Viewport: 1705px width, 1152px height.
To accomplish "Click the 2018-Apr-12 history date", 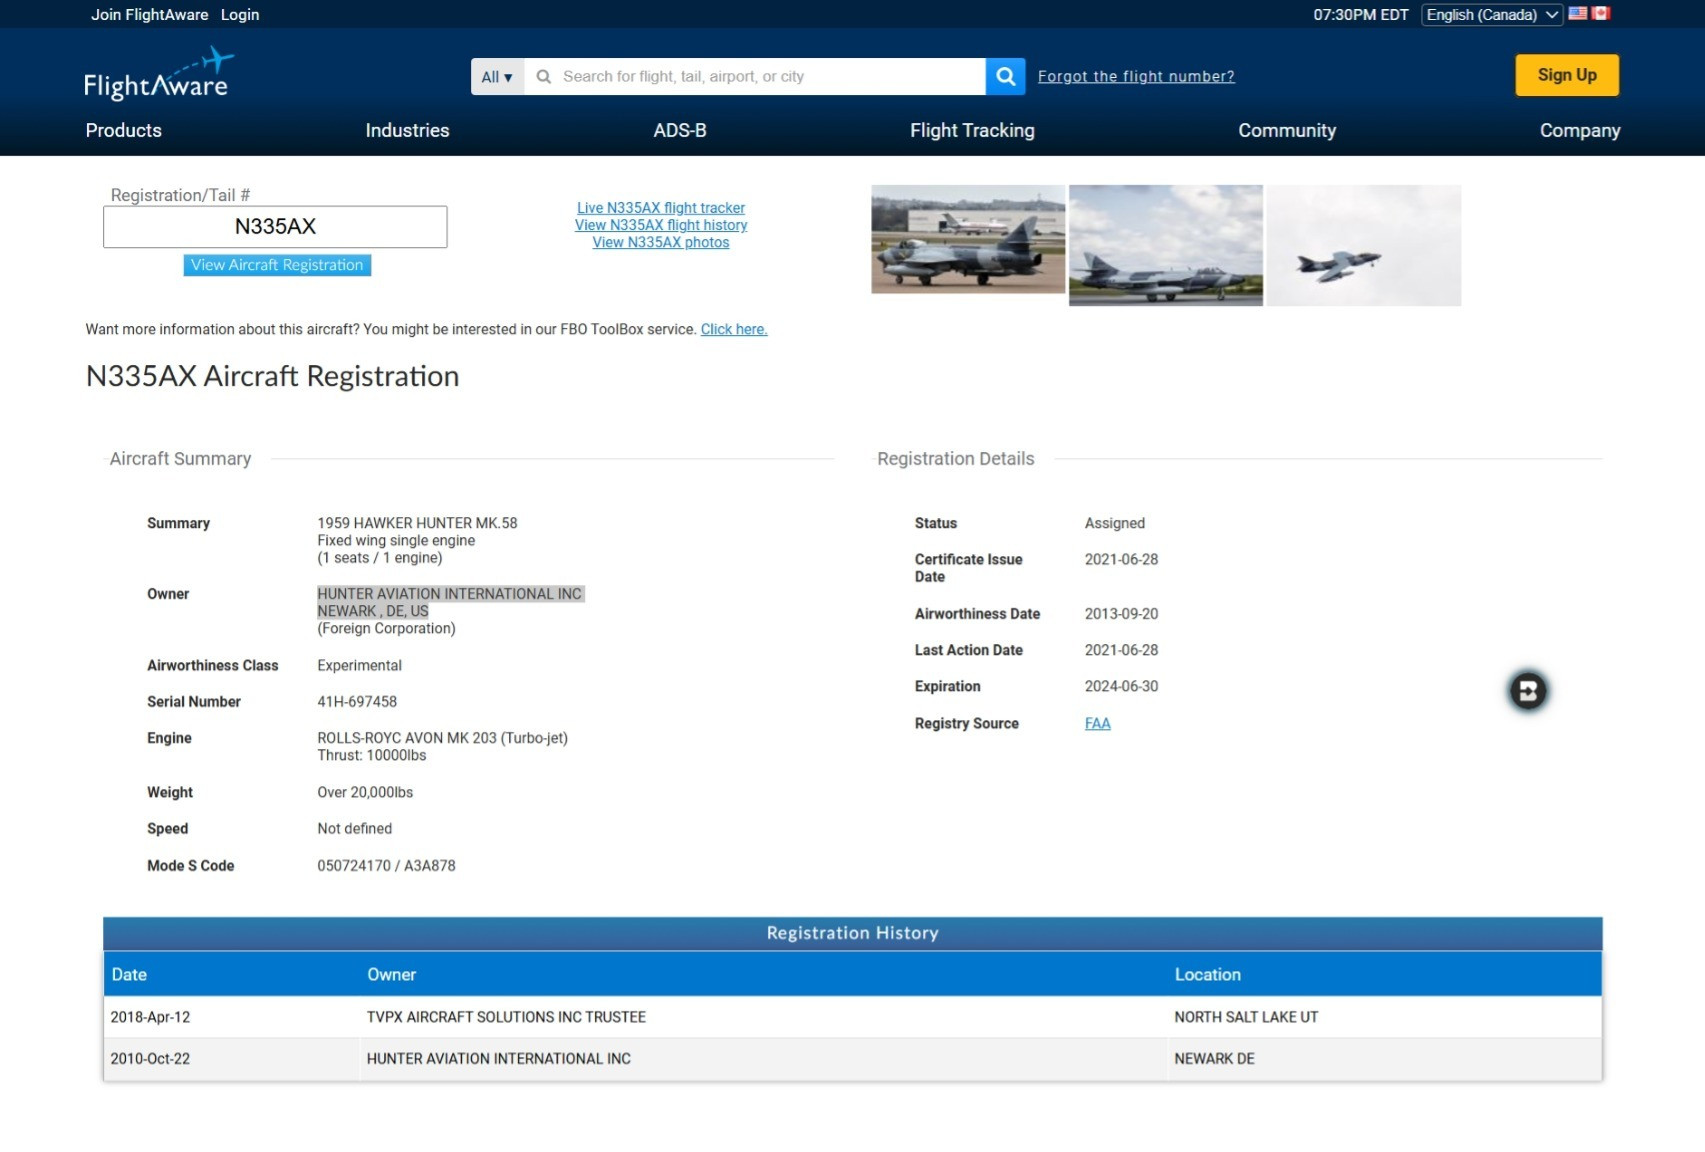I will coord(150,1017).
